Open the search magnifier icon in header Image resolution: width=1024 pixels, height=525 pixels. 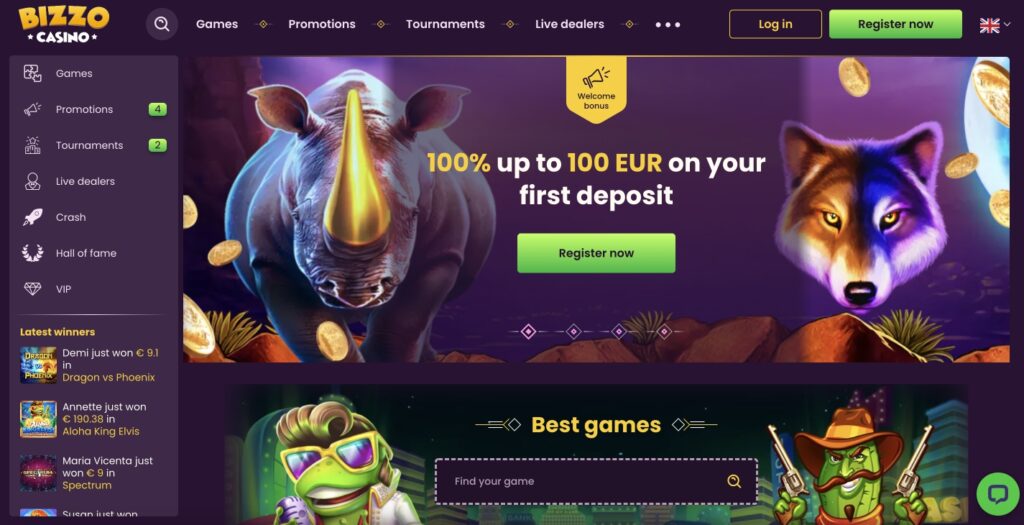coord(161,24)
